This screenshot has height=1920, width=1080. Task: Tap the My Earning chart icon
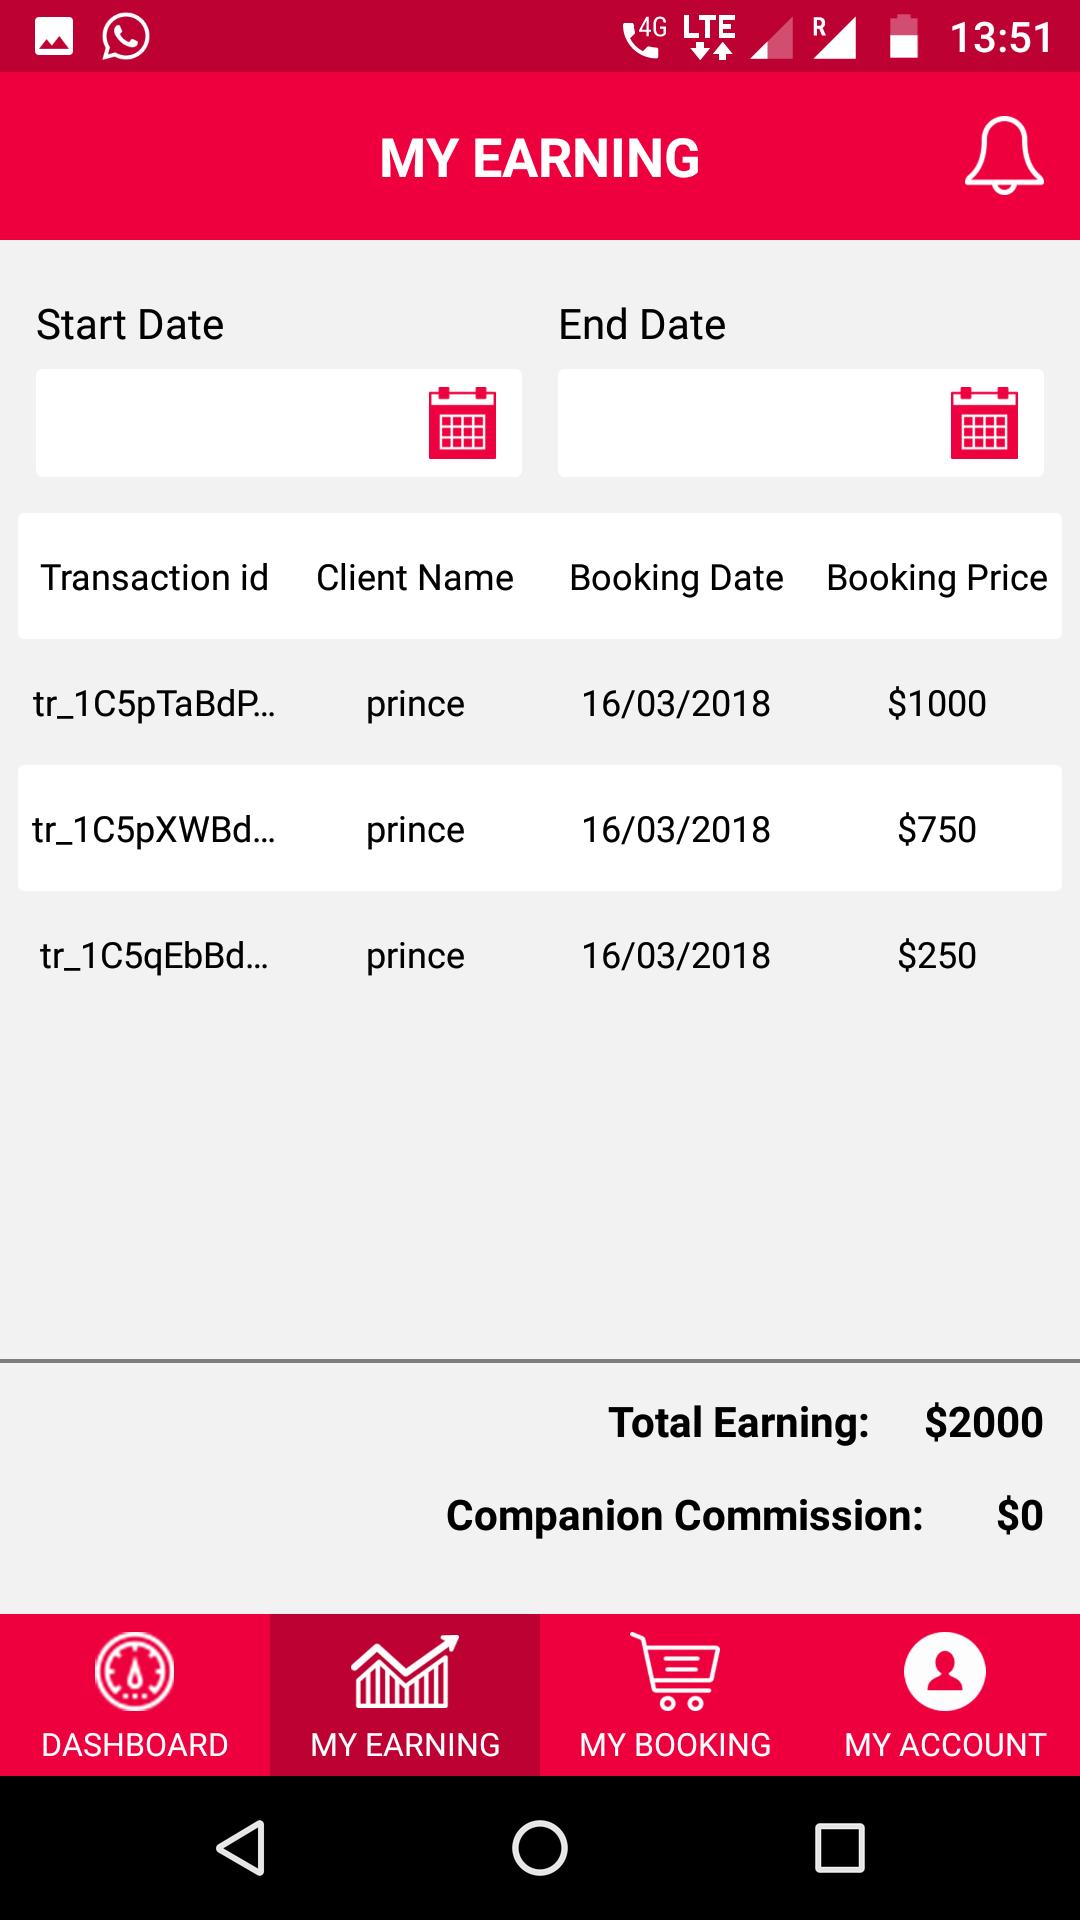pos(405,1672)
